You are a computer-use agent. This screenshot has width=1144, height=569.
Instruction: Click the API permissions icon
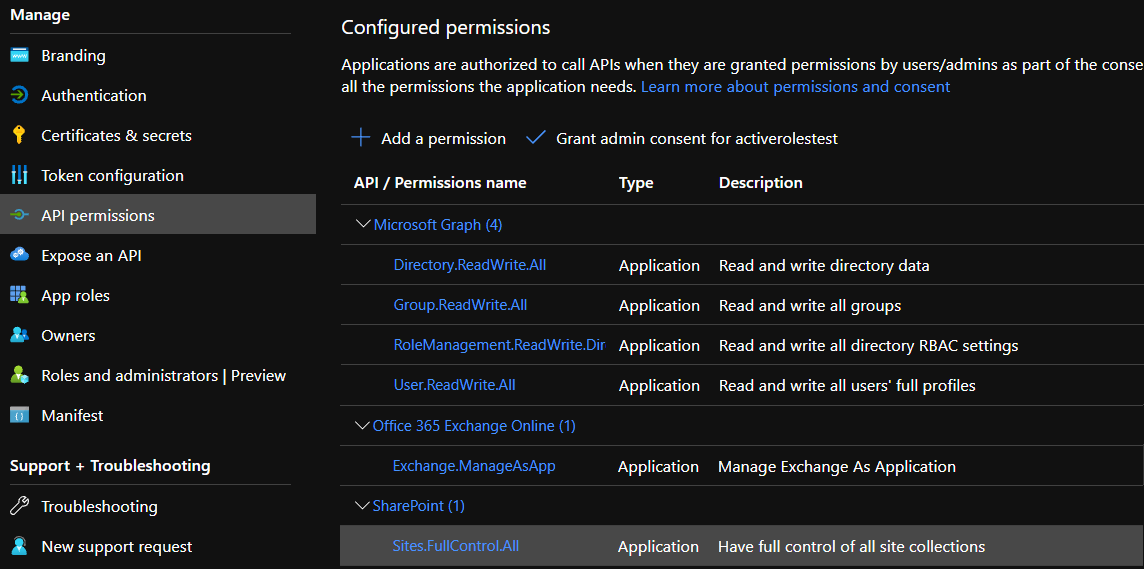click(20, 215)
